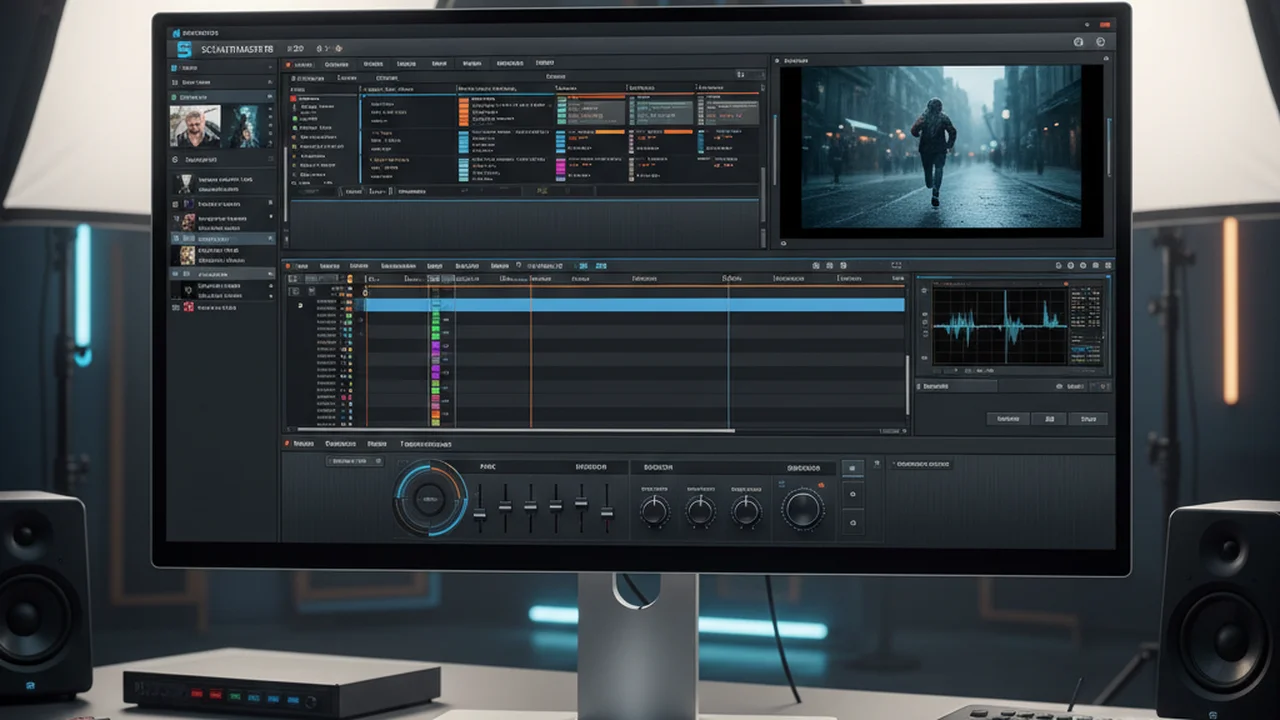Click the blue S application logo icon

183,47
